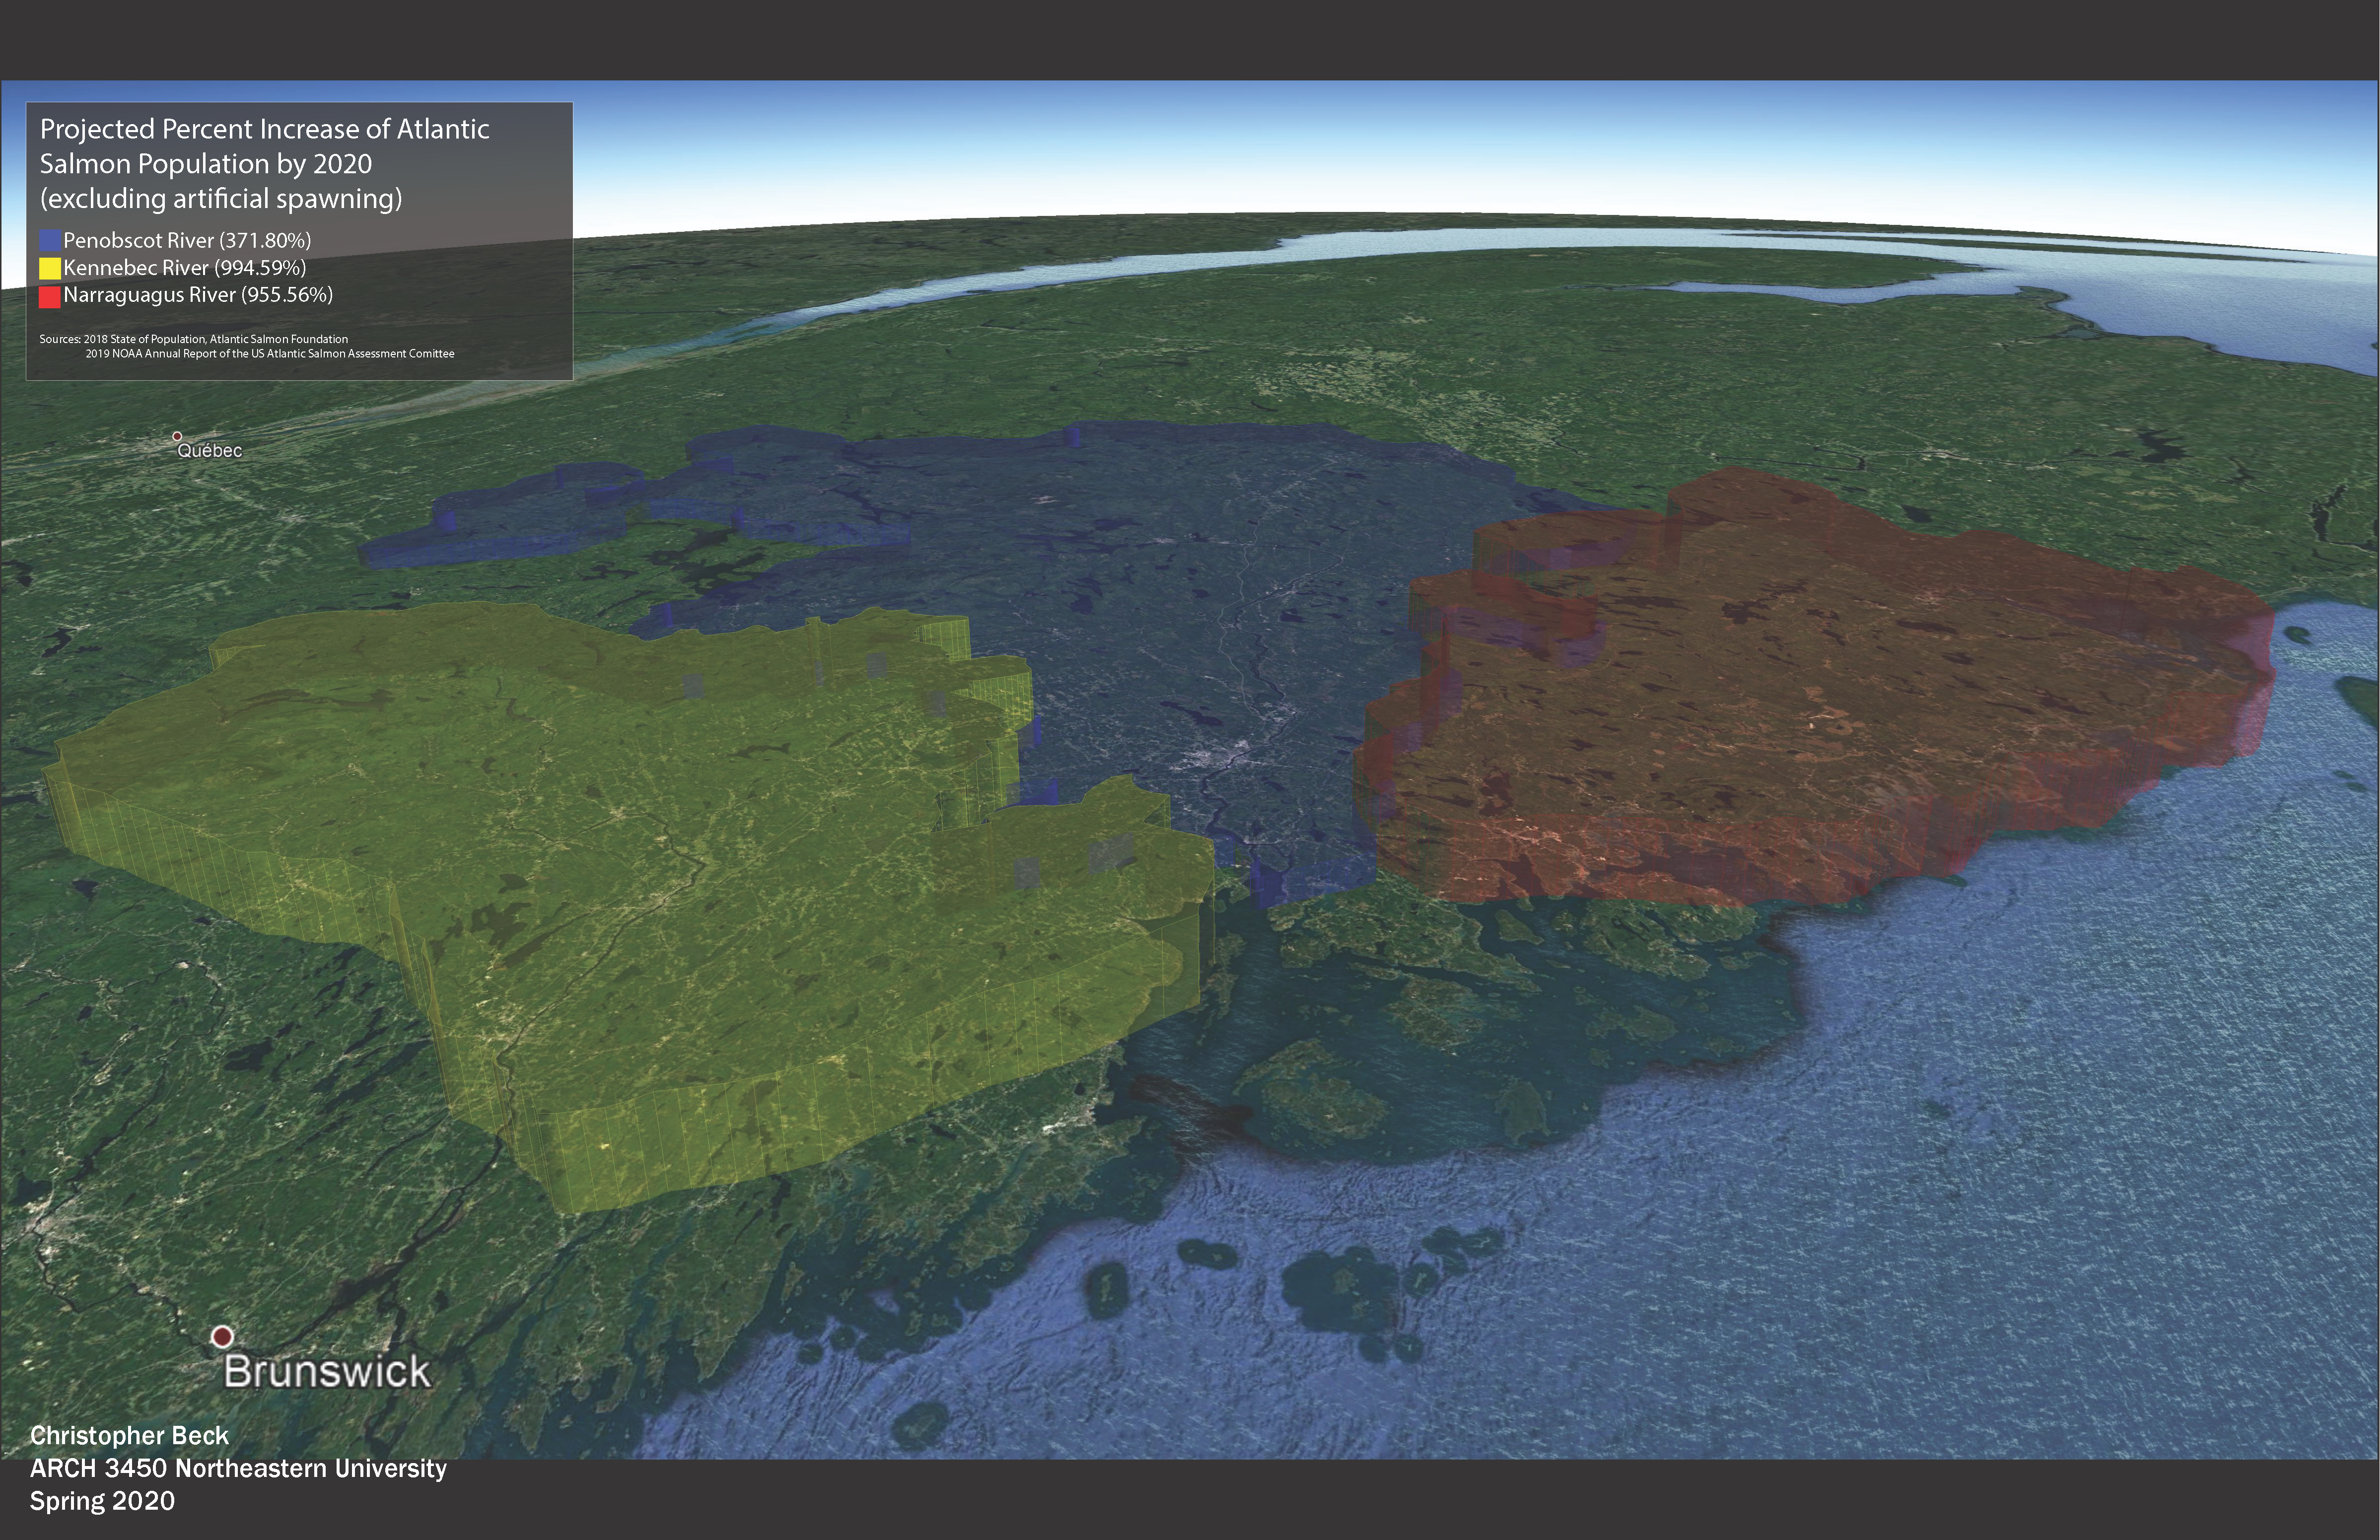Click the red Narraguagus River legend swatch

point(49,296)
